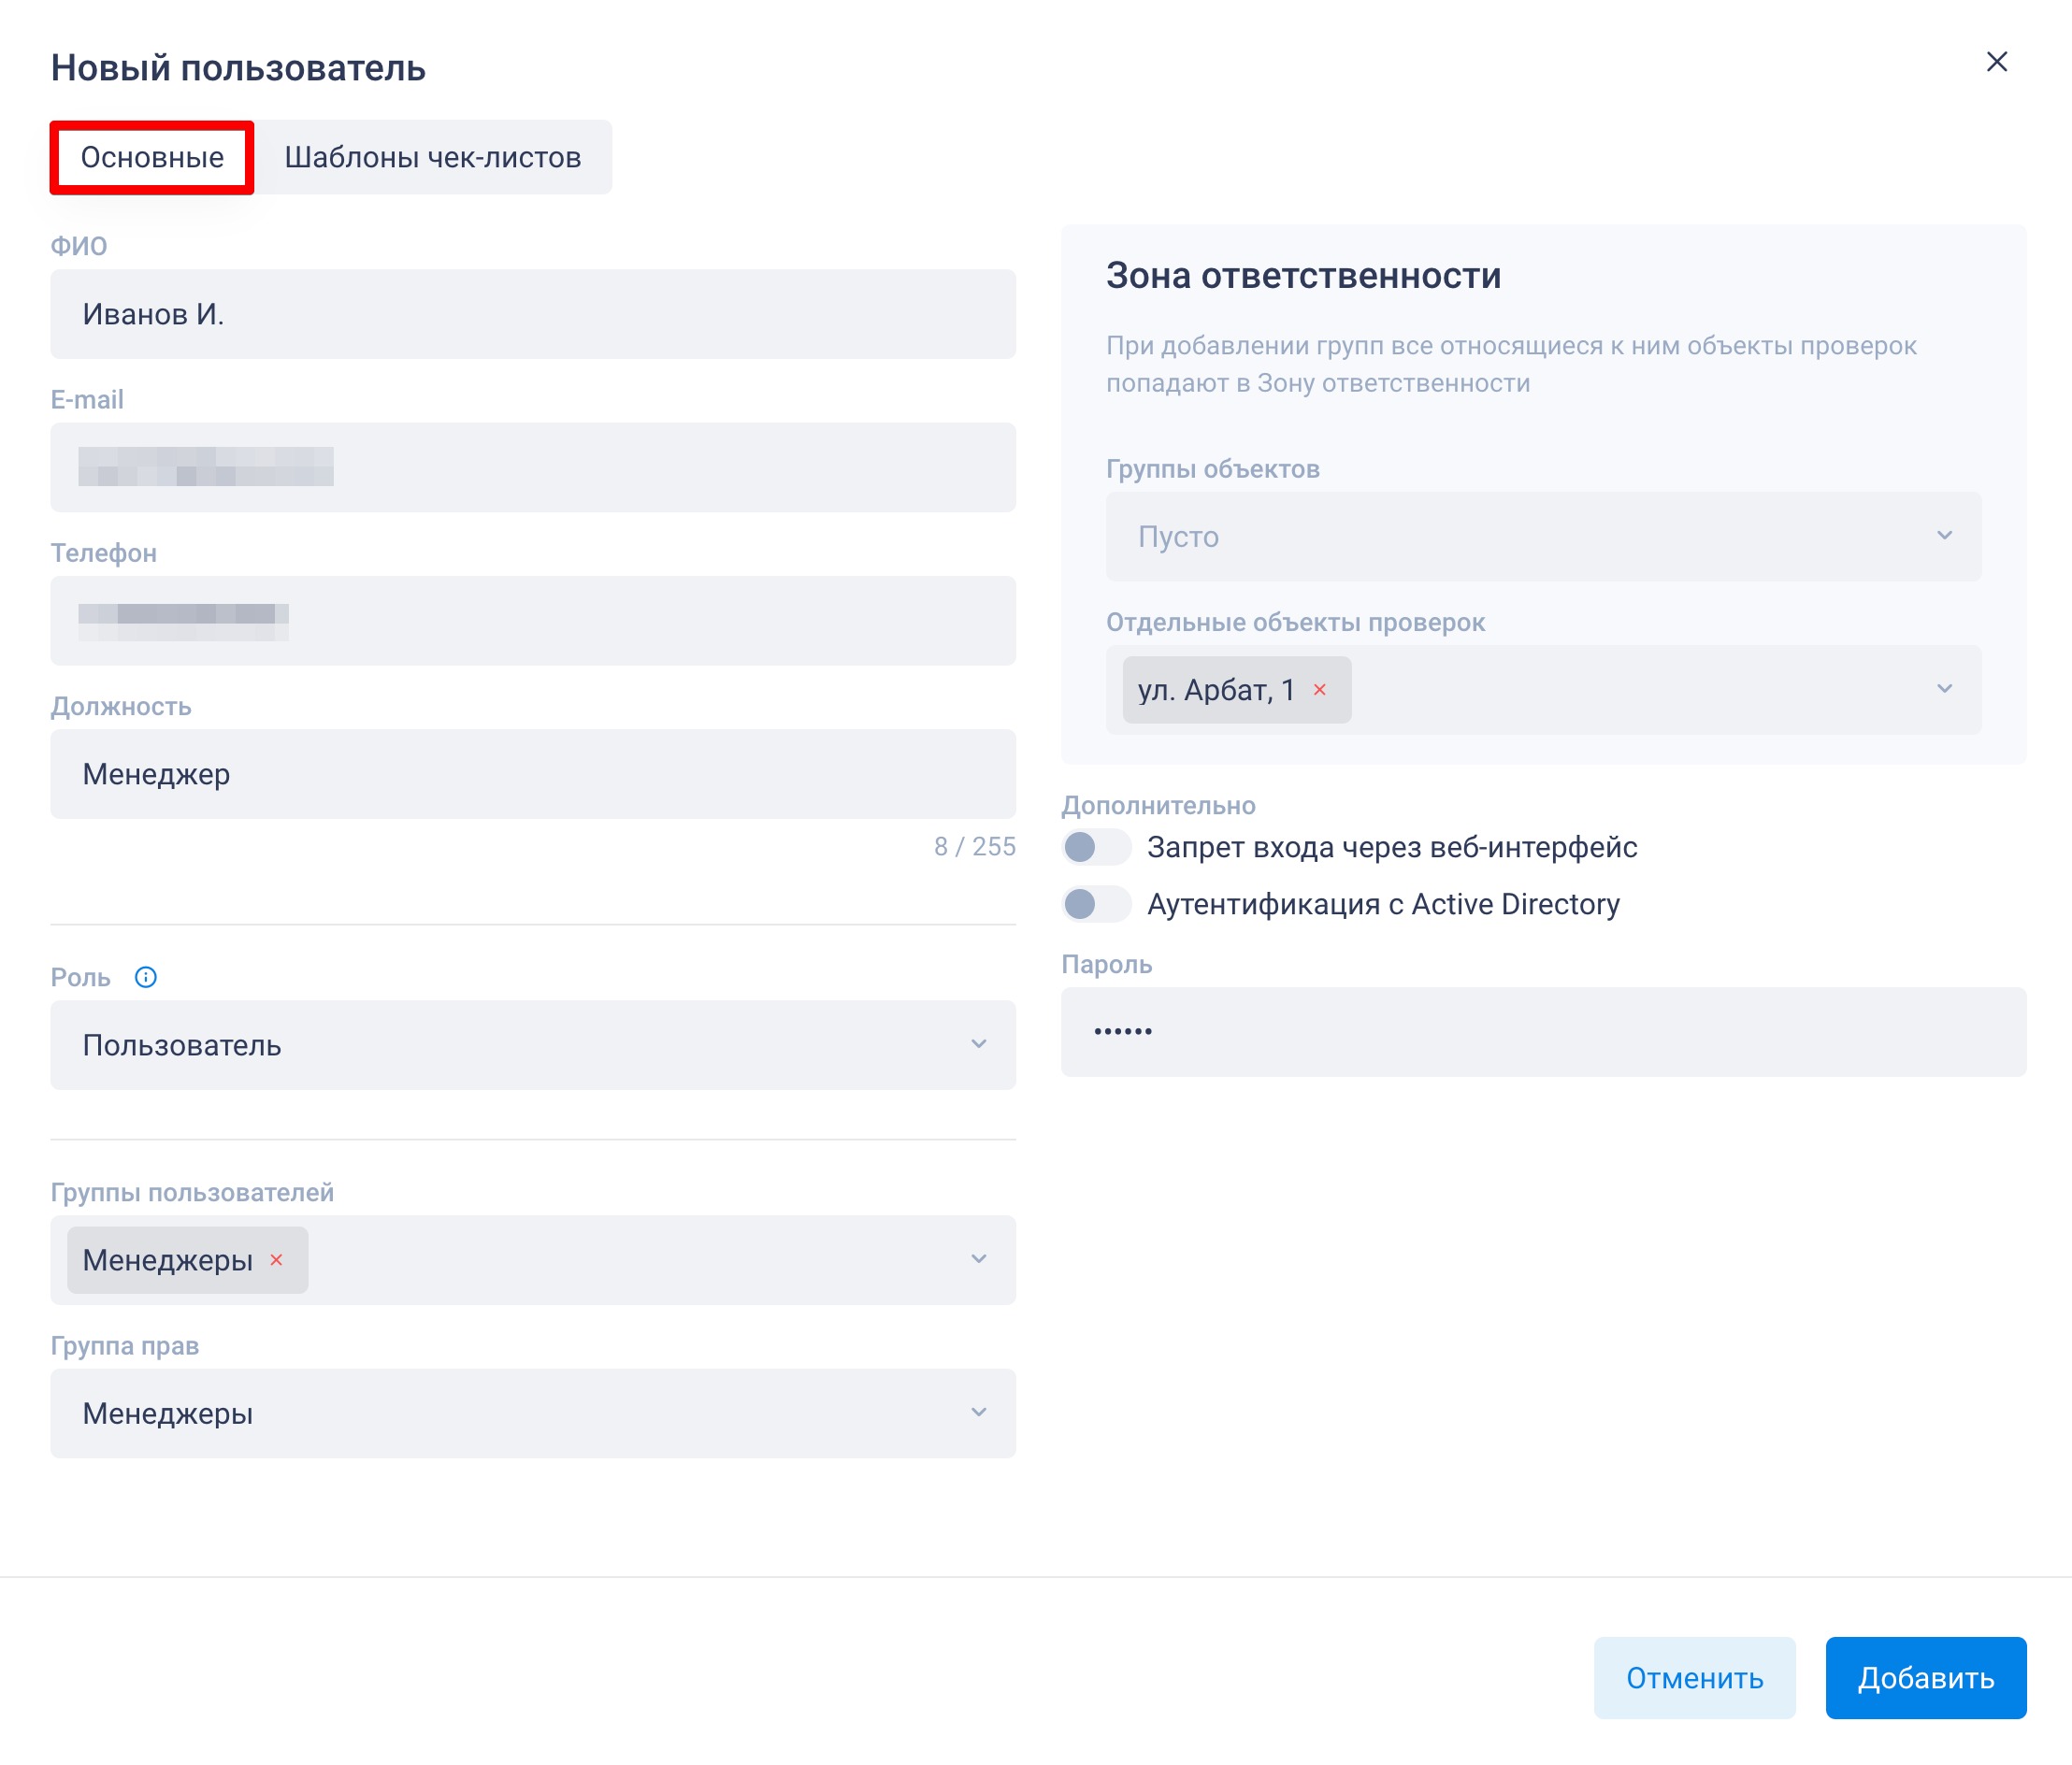Viewport: 2072px width, 1765px height.
Task: Click the Пароль password field
Action: [x=1542, y=1032]
